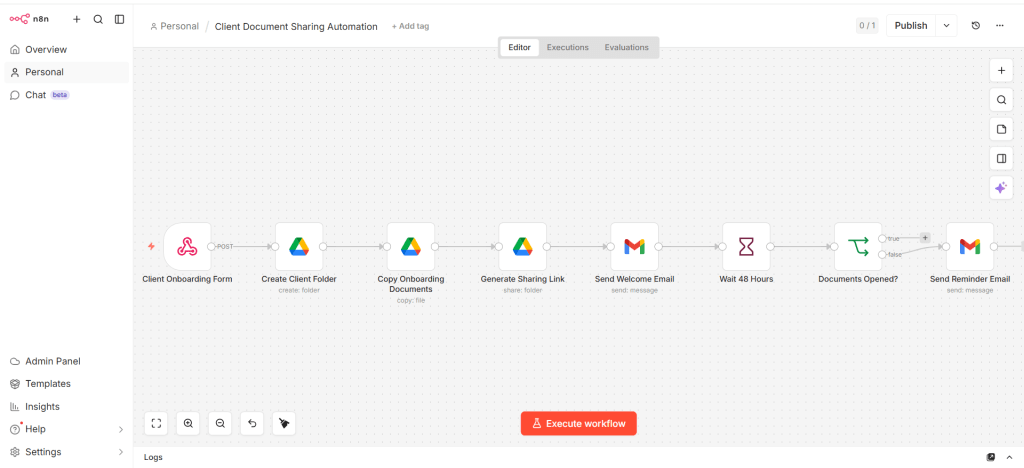This screenshot has width=1024, height=468.
Task: Select the Send Reminder Email node
Action: click(970, 247)
